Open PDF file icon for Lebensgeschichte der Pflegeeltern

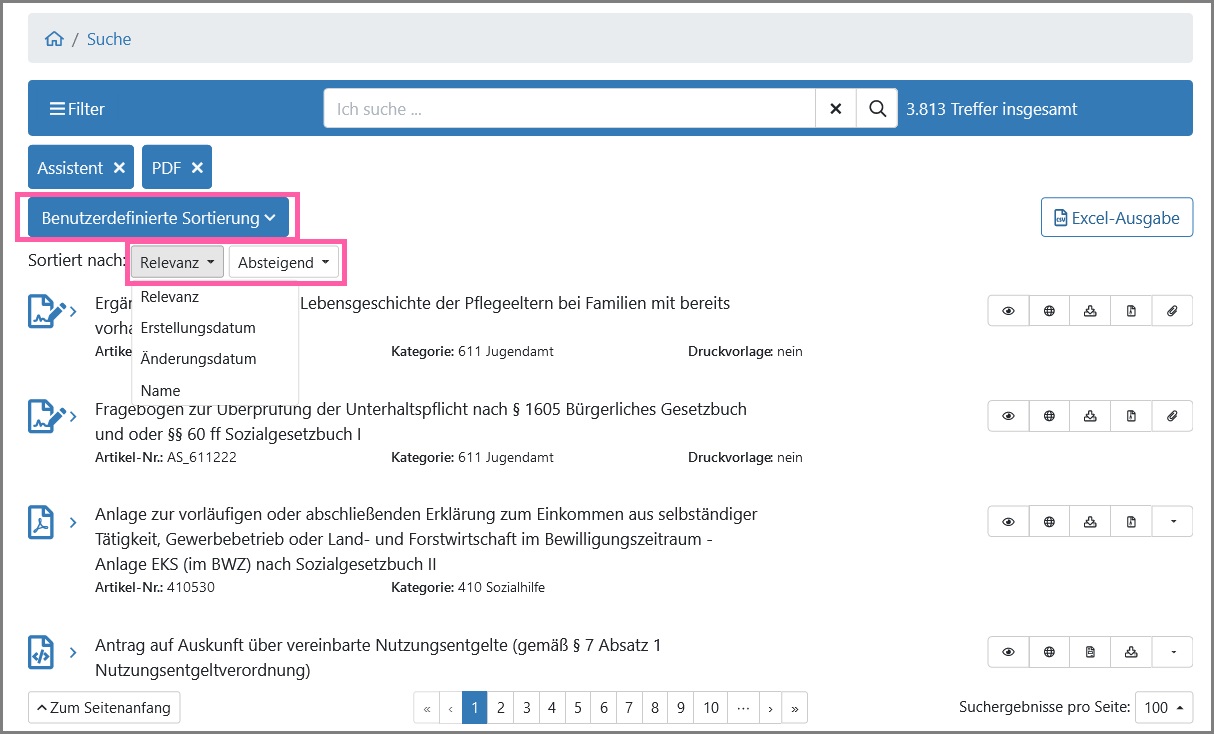pyautogui.click(x=1131, y=311)
